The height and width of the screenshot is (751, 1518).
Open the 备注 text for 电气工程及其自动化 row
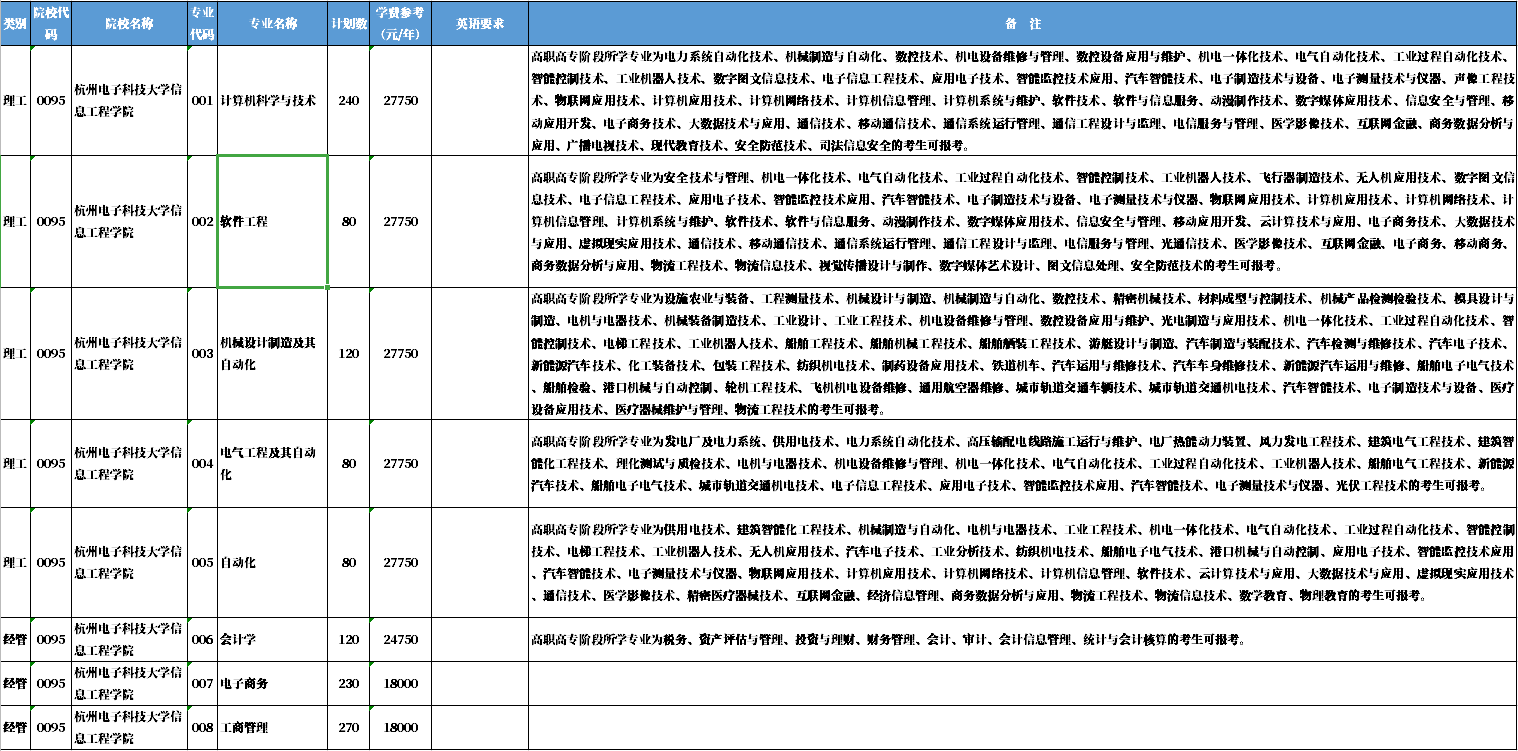coord(1022,464)
